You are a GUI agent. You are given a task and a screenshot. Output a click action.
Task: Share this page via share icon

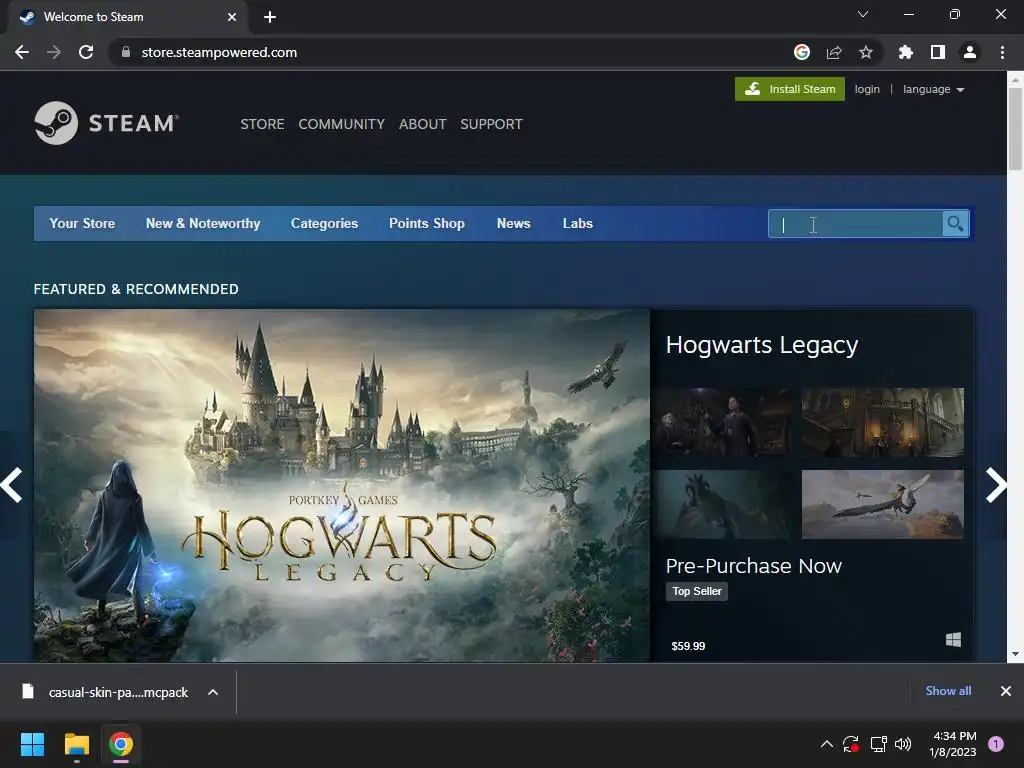(x=834, y=52)
